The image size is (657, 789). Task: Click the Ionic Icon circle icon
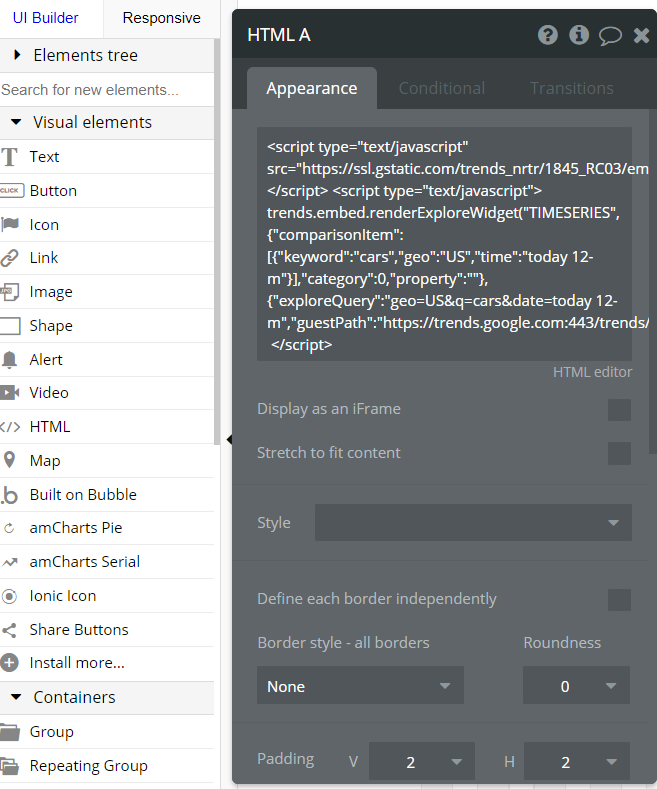point(10,596)
